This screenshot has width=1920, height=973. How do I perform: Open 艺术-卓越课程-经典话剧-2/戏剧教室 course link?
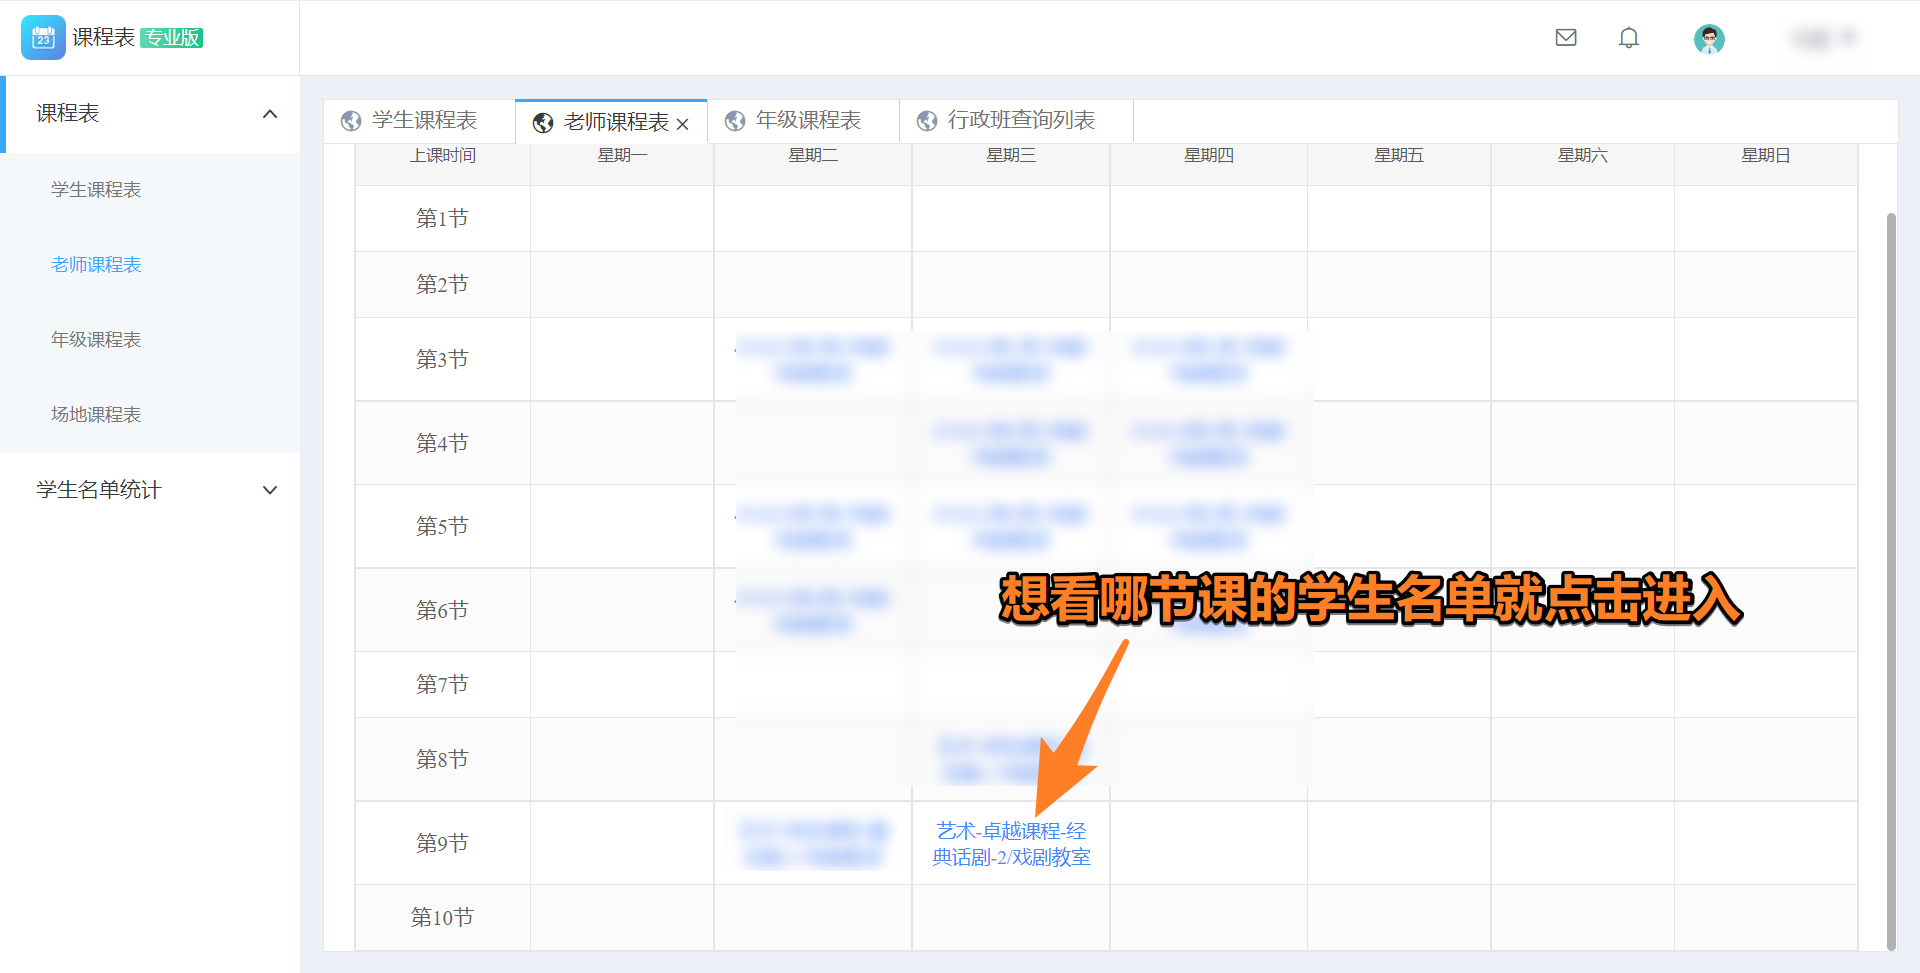(1011, 844)
